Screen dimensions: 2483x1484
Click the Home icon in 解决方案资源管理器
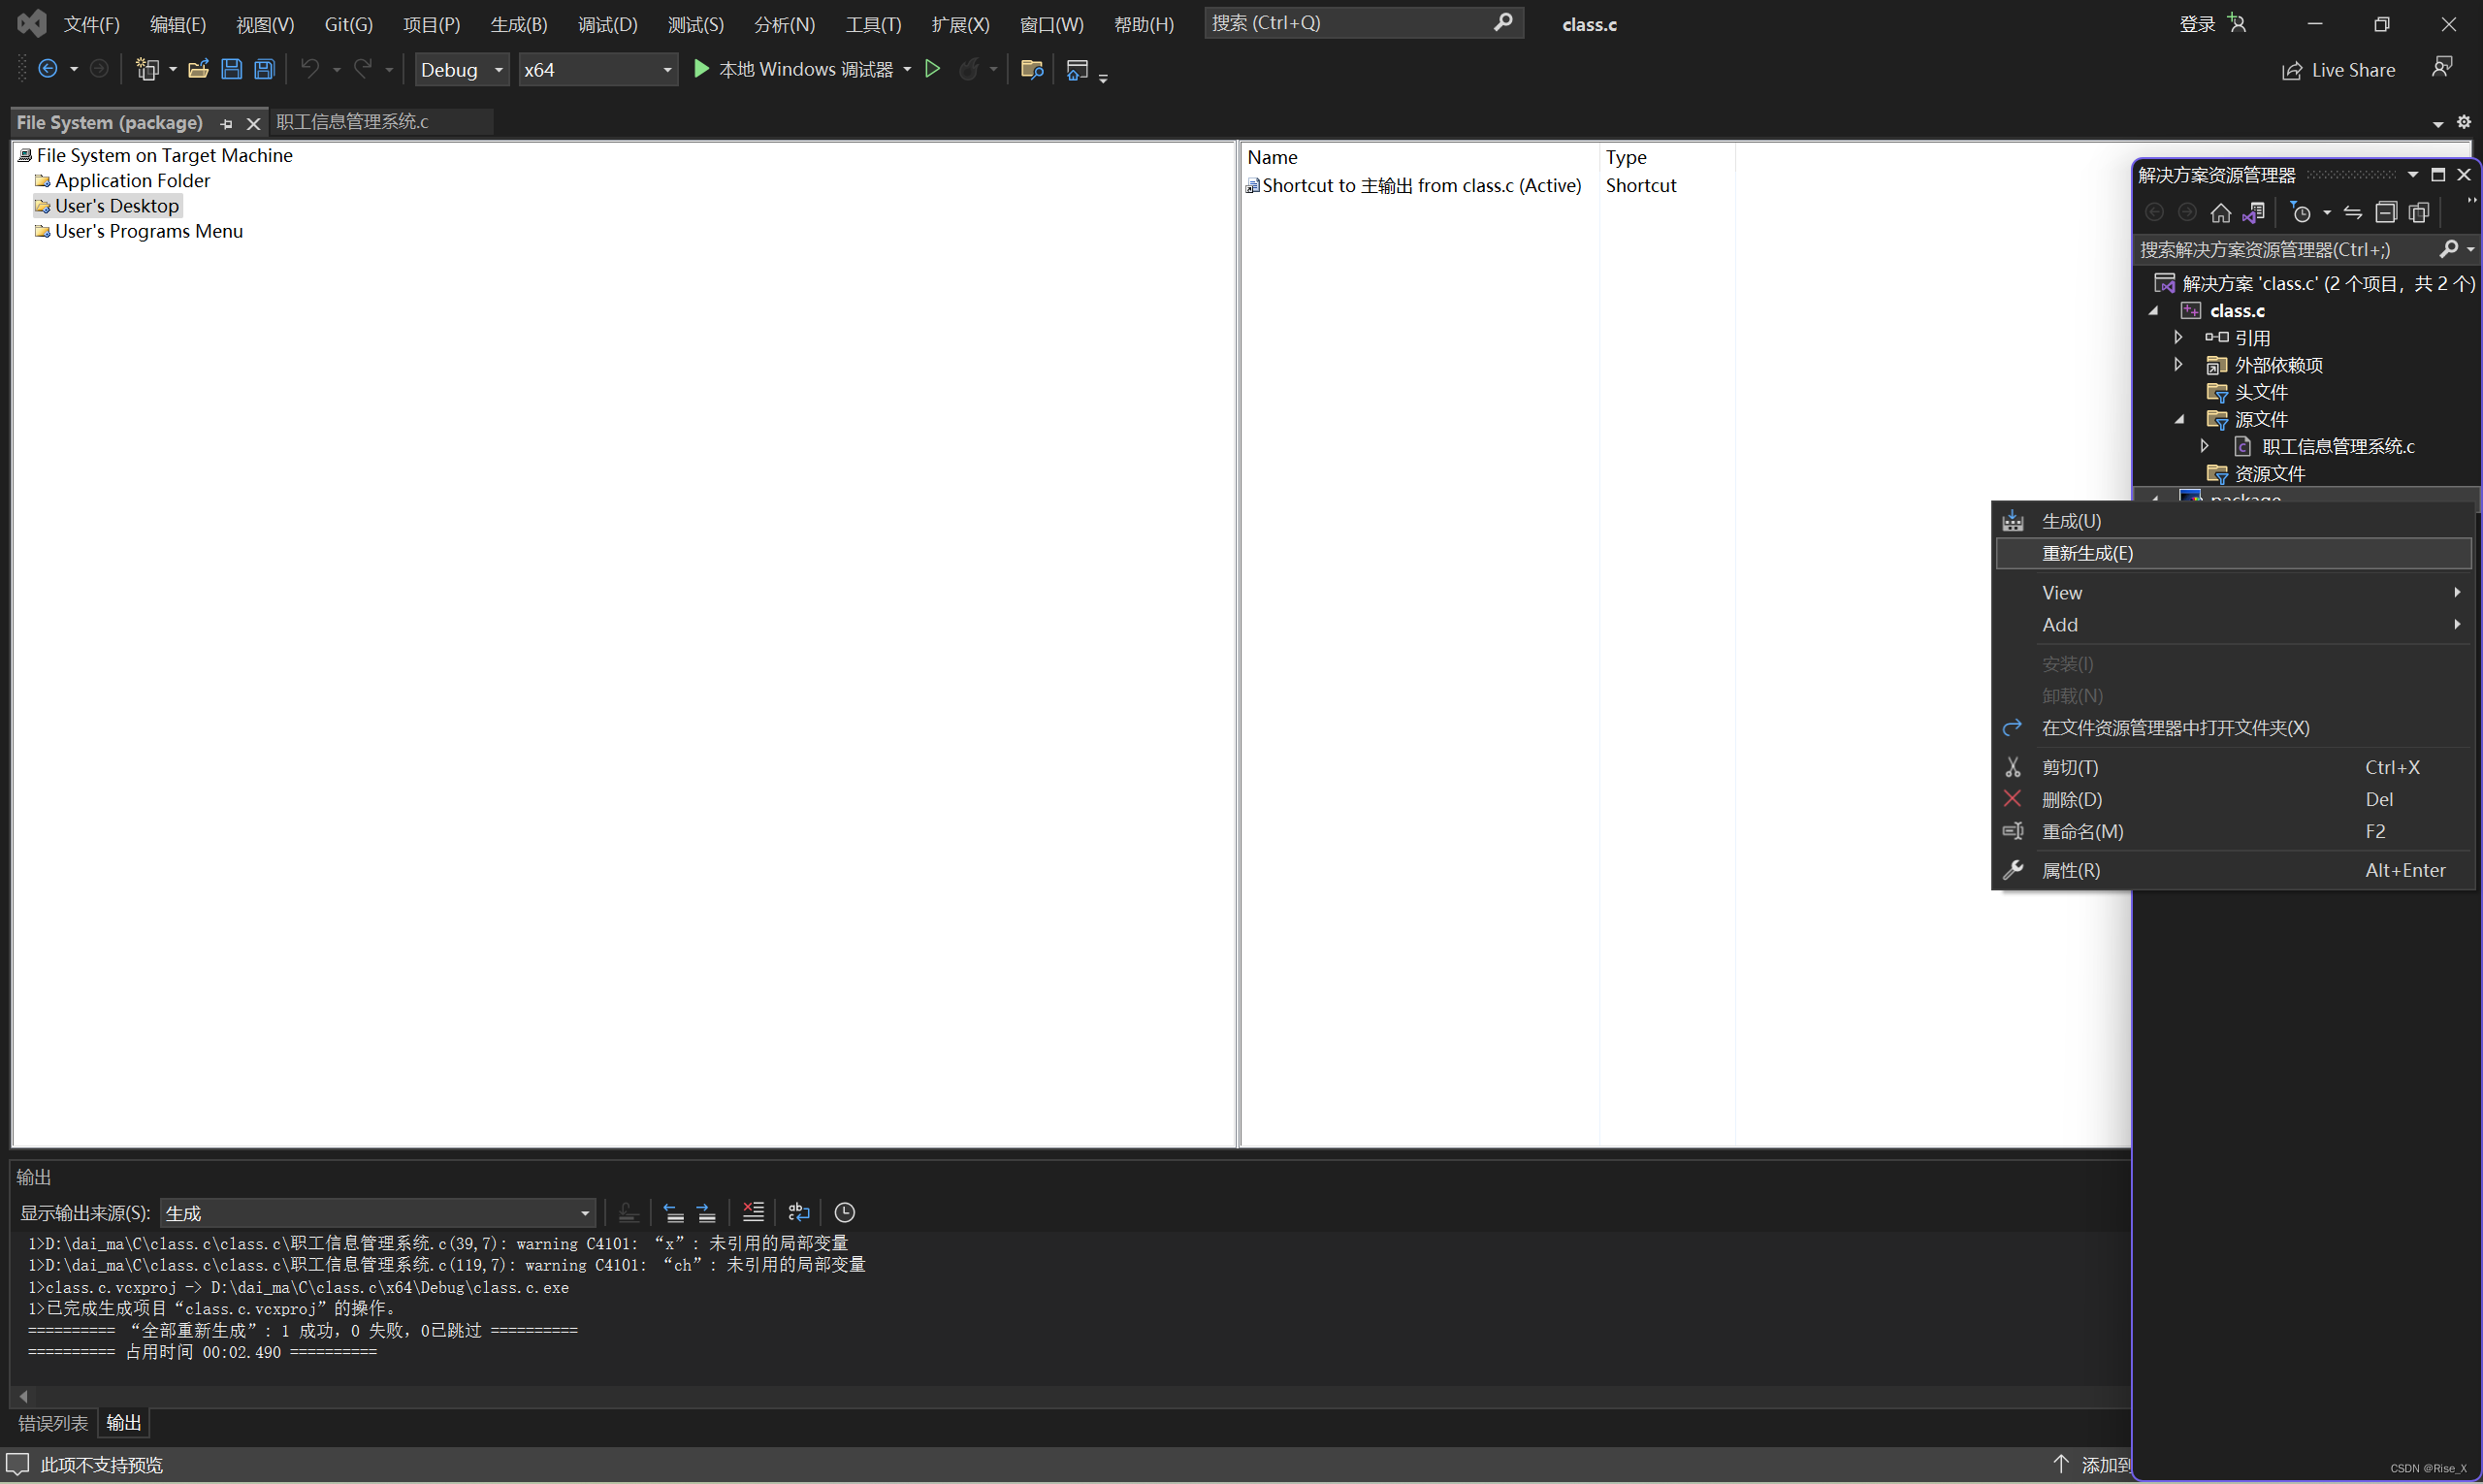pyautogui.click(x=2221, y=212)
